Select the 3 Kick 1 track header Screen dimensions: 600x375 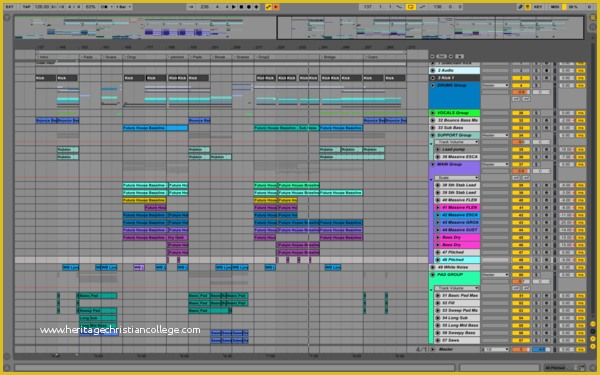click(x=455, y=78)
